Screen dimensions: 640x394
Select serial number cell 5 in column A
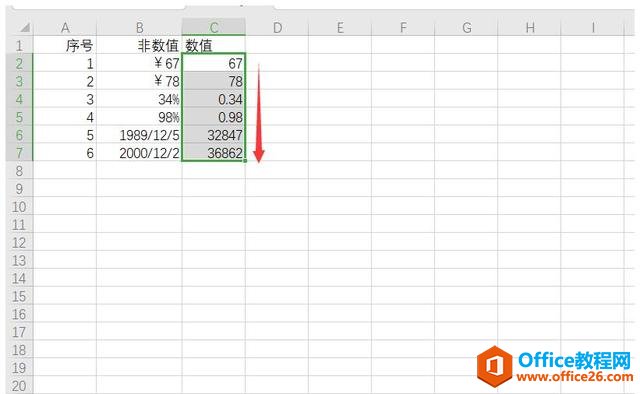pyautogui.click(x=65, y=135)
